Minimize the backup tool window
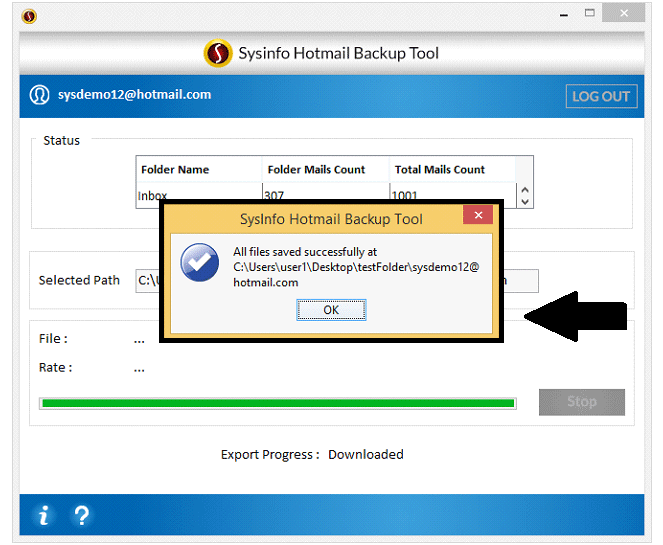Viewport: 663px width, 545px height. click(564, 14)
